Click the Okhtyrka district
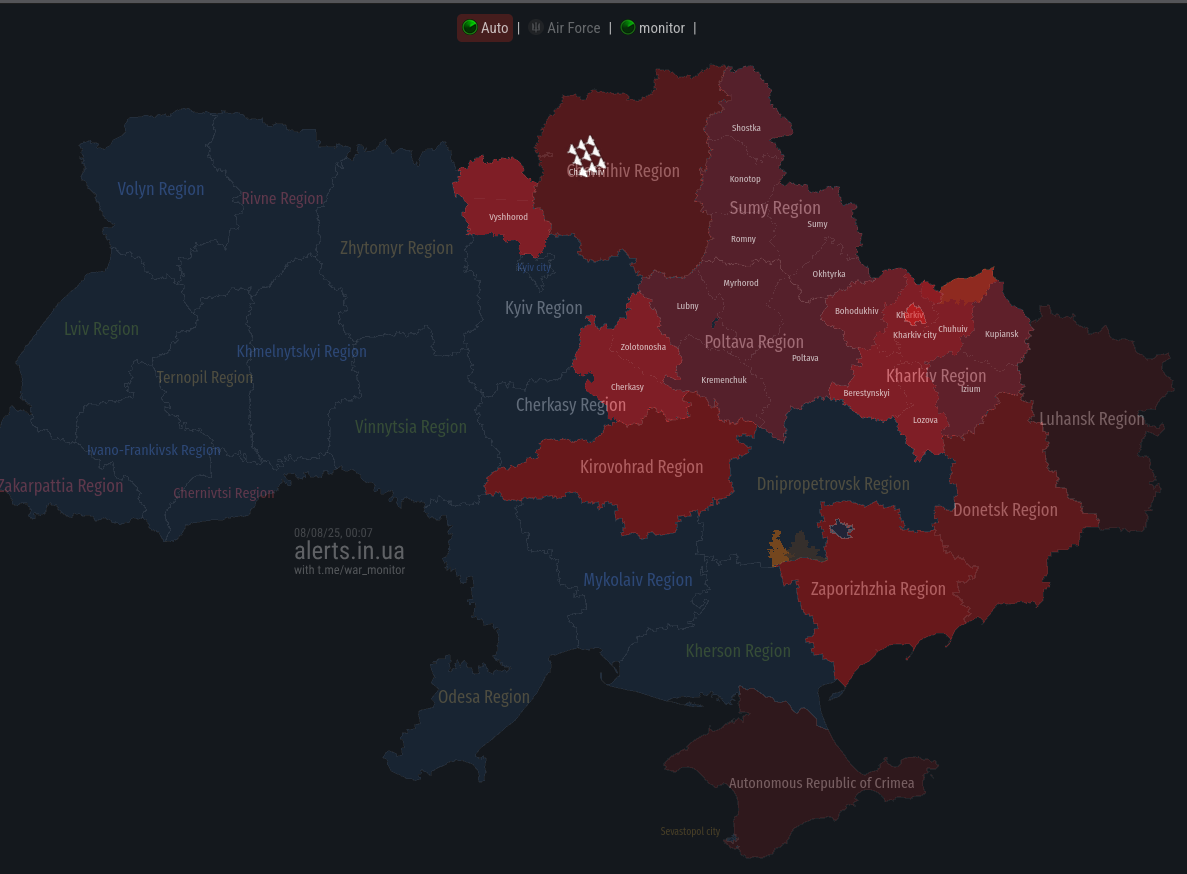Image resolution: width=1187 pixels, height=874 pixels. click(829, 274)
